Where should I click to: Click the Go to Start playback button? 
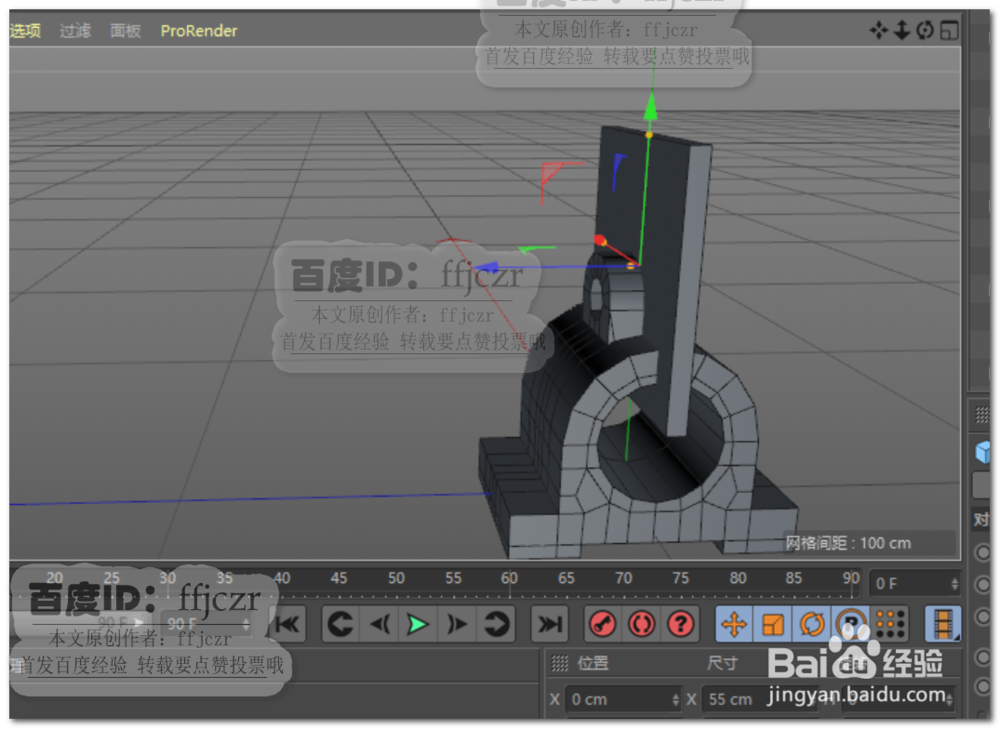pos(286,624)
